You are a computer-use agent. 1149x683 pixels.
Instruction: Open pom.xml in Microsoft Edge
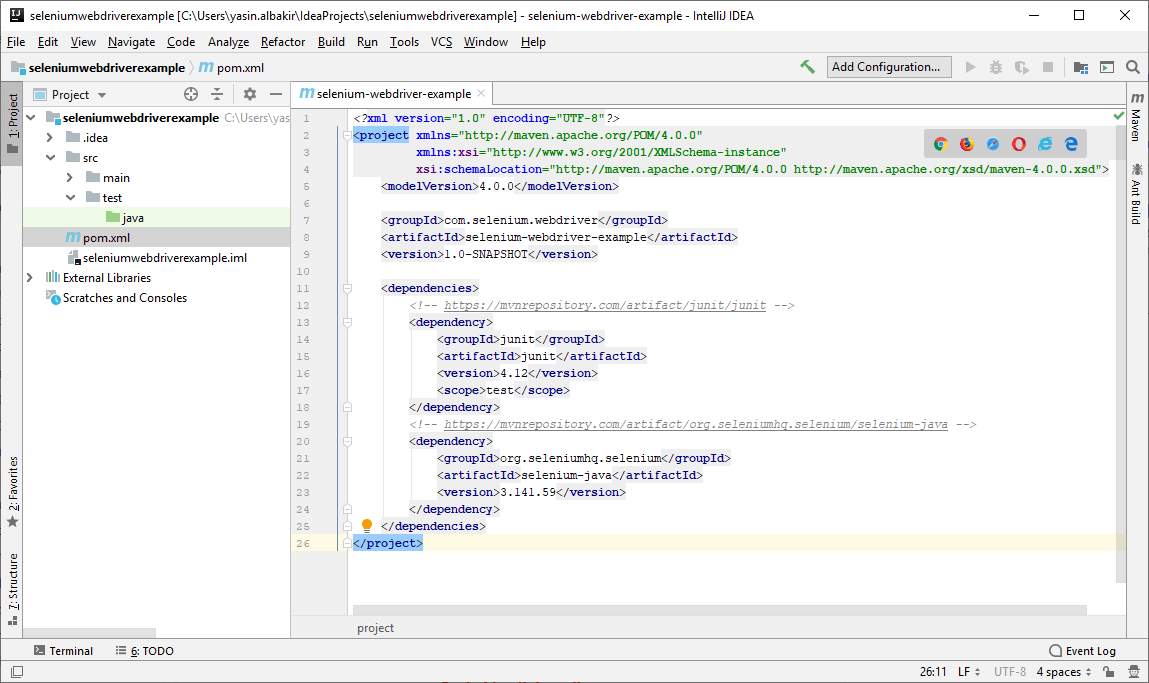[x=1071, y=144]
